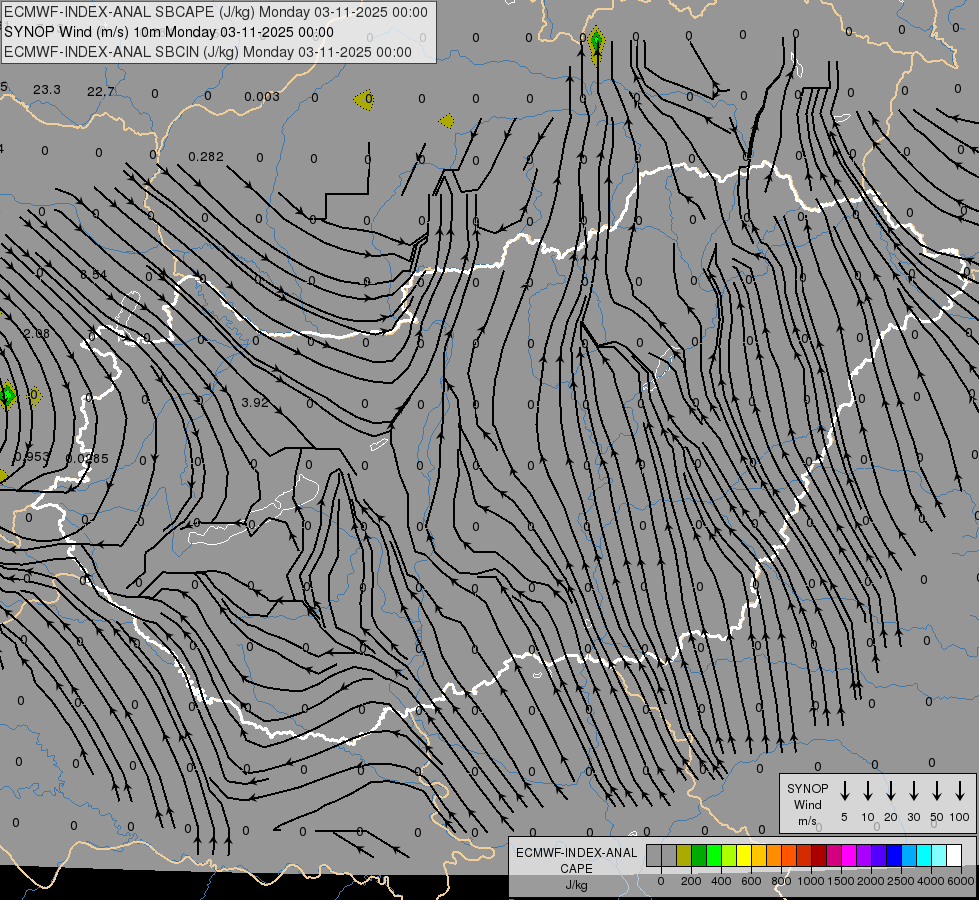Click the wind legend arrow above 50

click(x=937, y=791)
